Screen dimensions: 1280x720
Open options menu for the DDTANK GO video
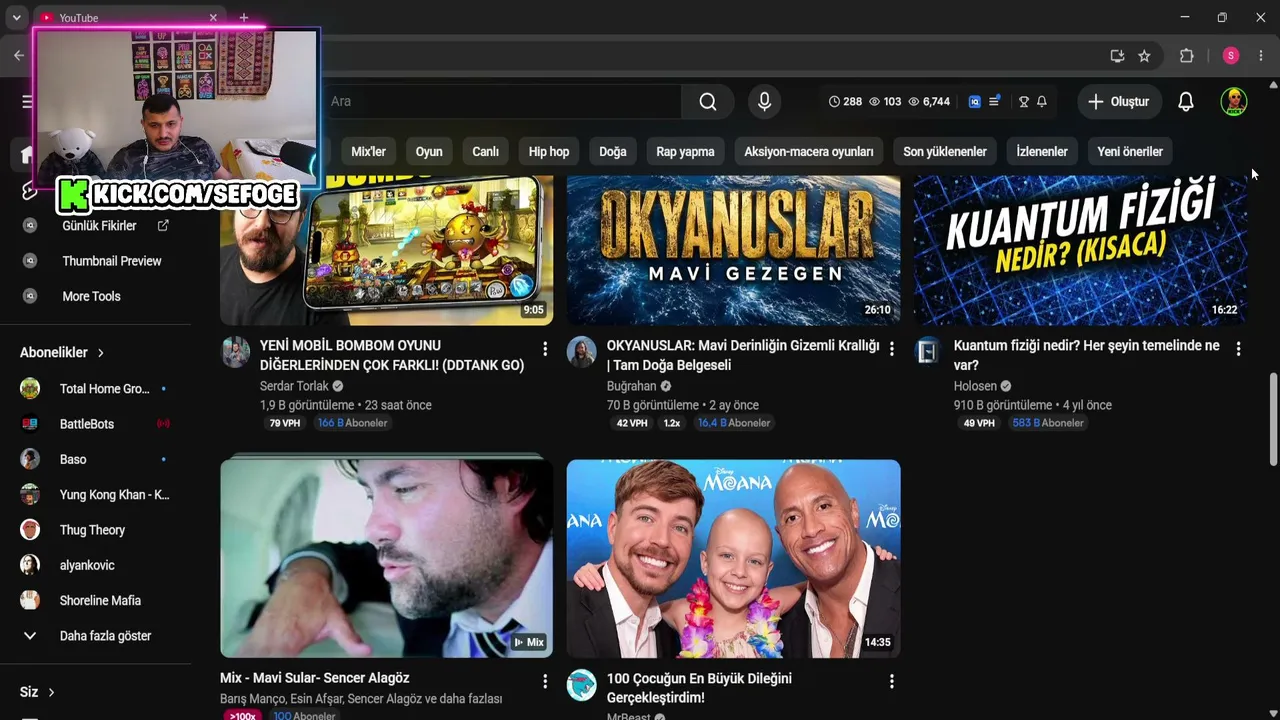point(545,349)
